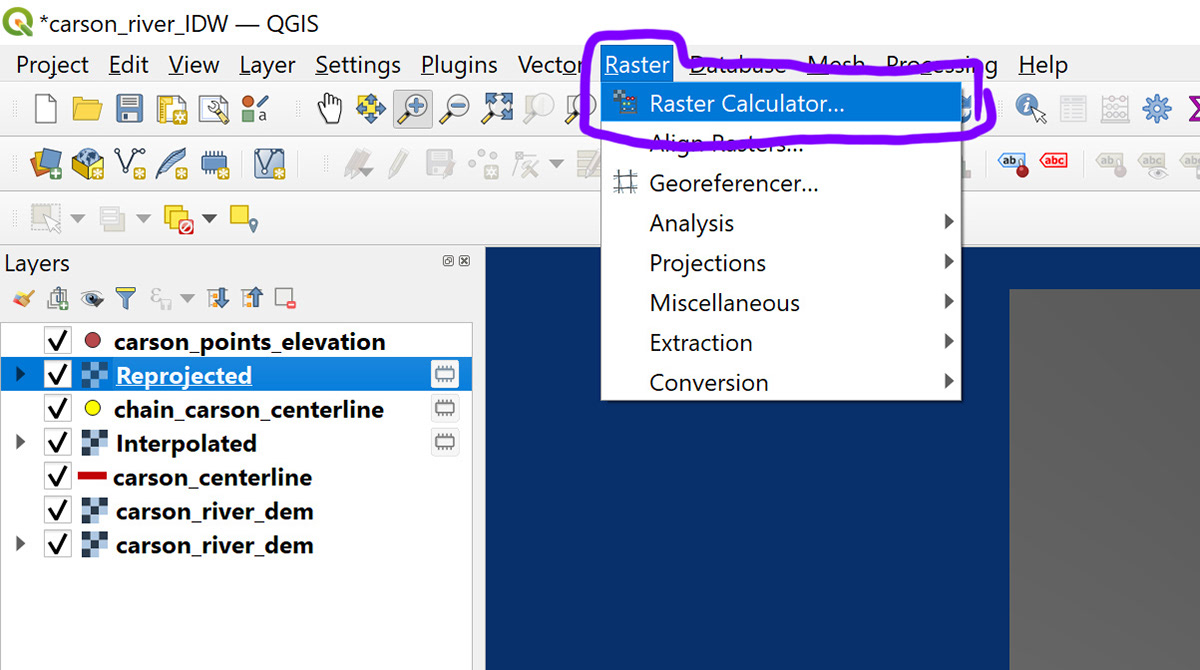1200x670 pixels.
Task: Click memory indicator beside chain_carson_centerline
Action: tap(445, 409)
